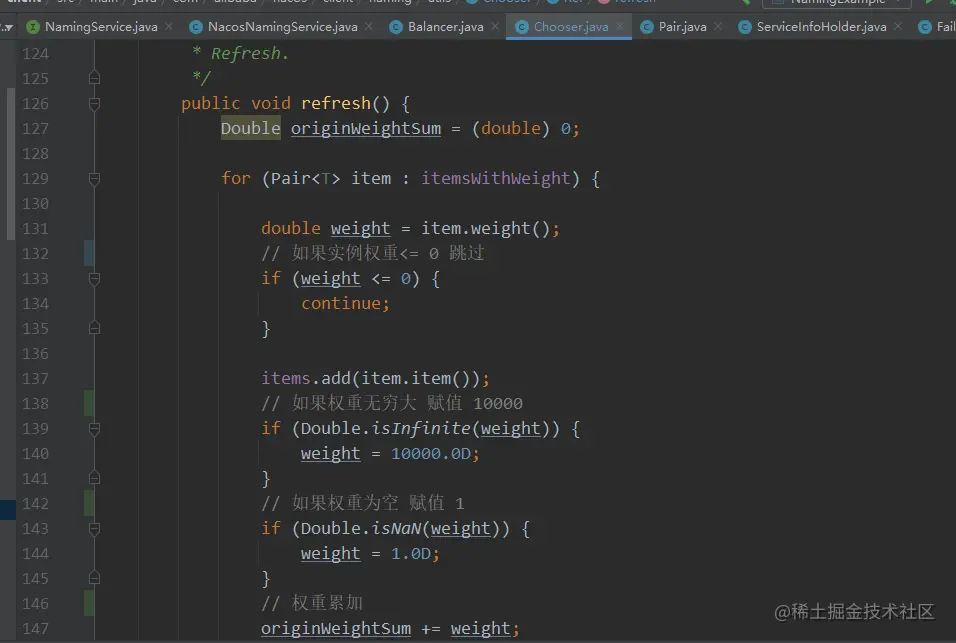Click the green change marker at line 138
Screen dimensions: 956x643
pos(89,403)
